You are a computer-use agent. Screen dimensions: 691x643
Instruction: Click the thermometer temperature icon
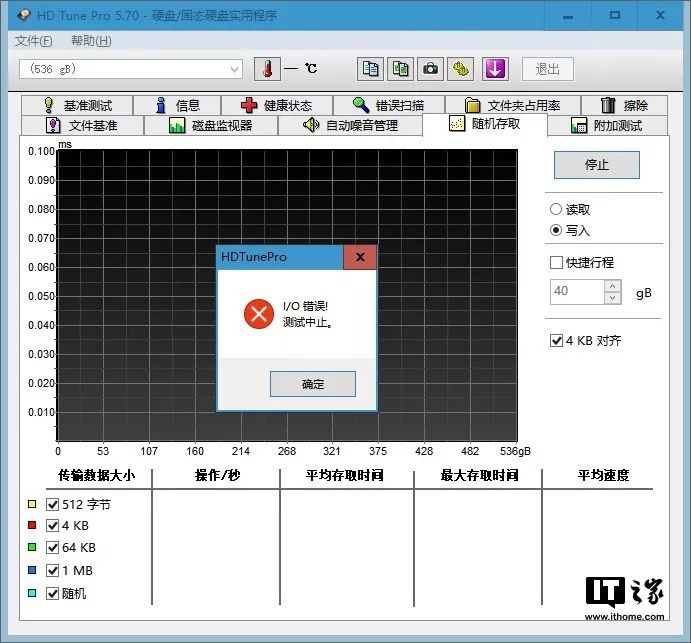tap(267, 69)
